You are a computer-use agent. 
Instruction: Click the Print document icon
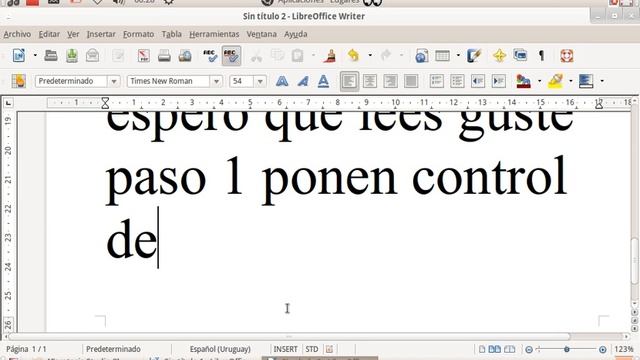tap(164, 56)
